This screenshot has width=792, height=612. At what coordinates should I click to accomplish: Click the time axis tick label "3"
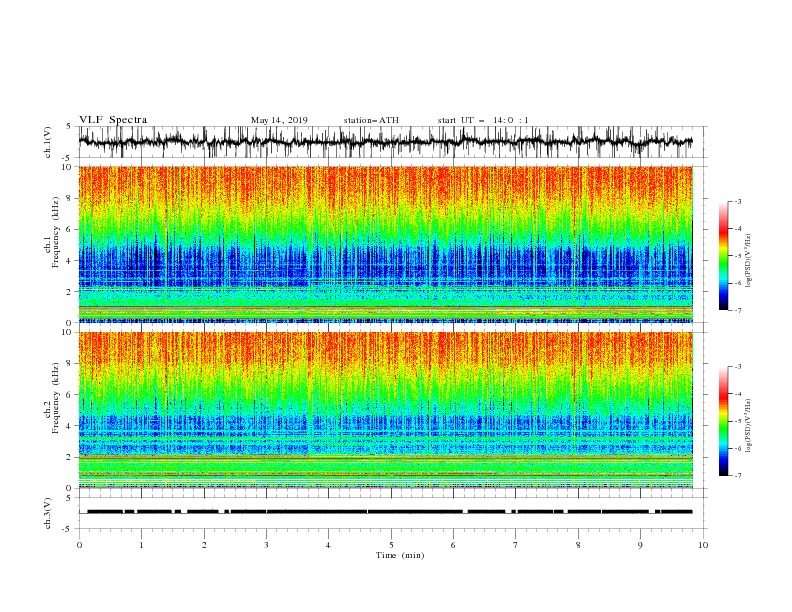(266, 545)
